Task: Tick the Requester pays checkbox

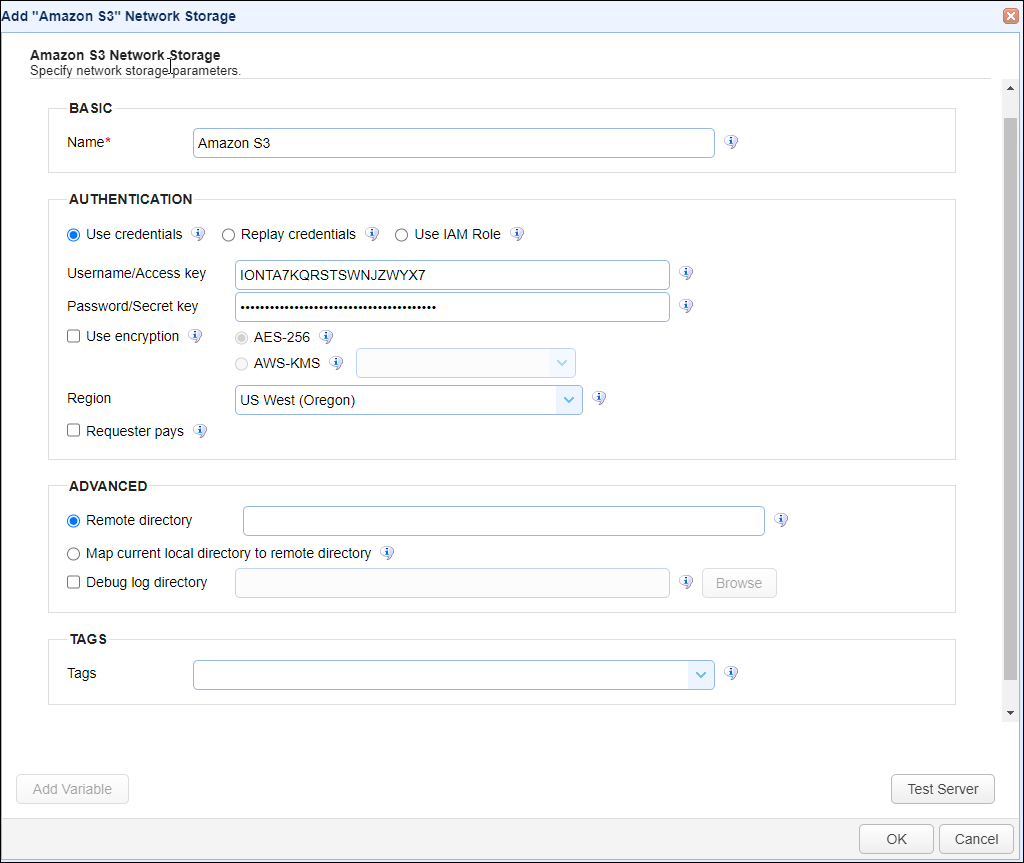Action: [74, 430]
